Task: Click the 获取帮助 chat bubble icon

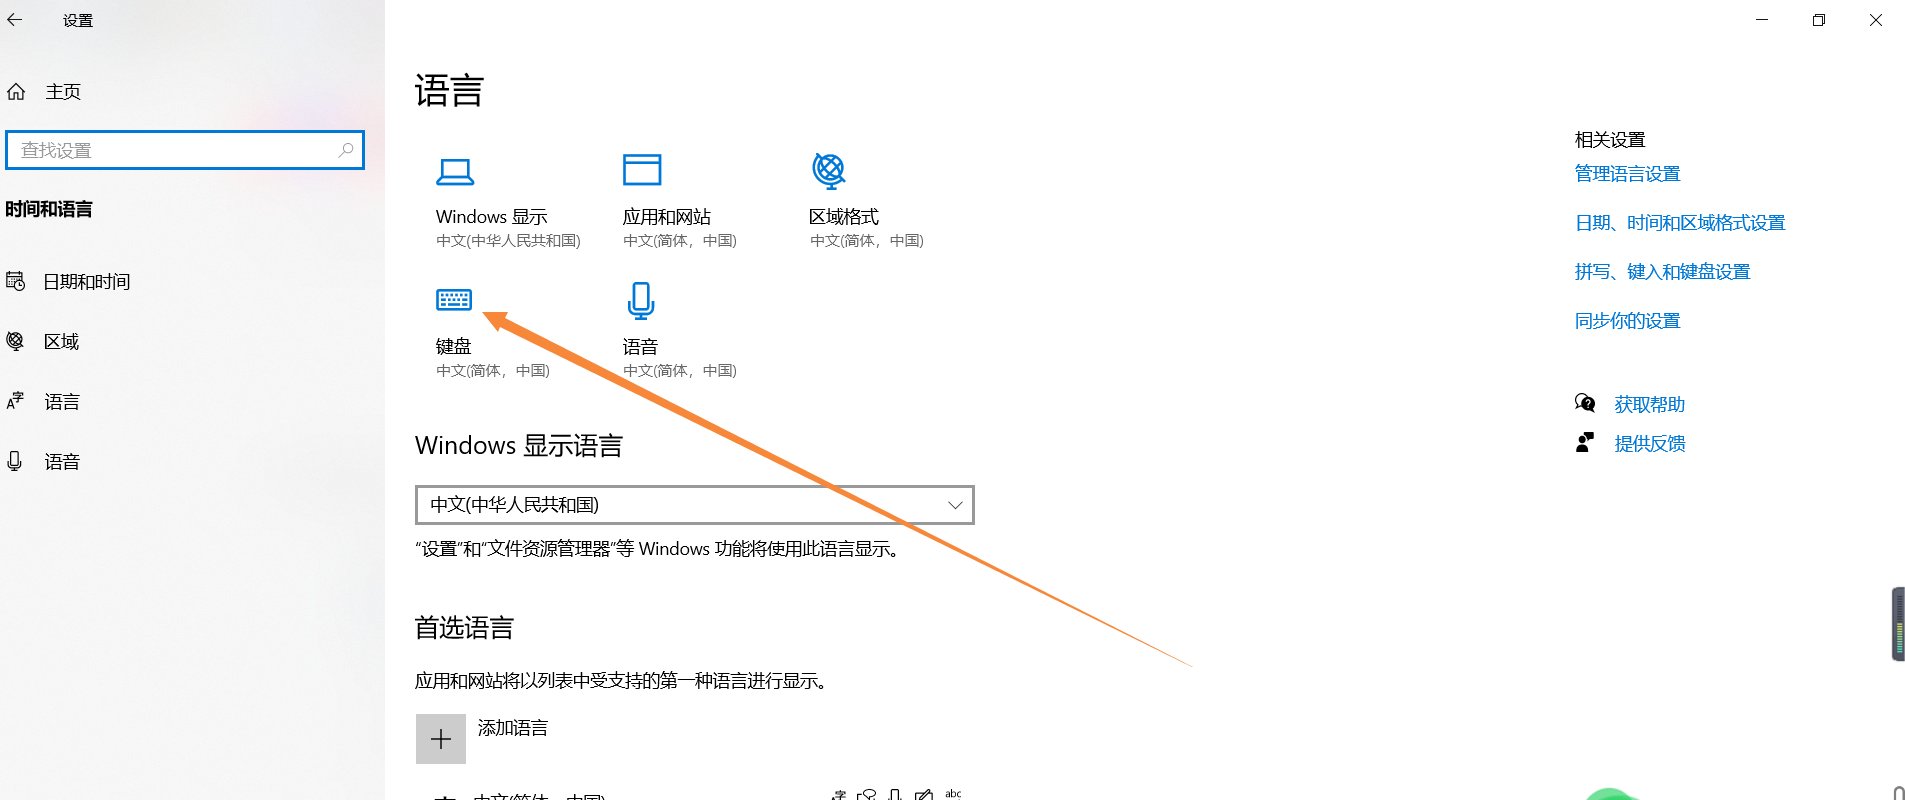Action: (x=1585, y=403)
